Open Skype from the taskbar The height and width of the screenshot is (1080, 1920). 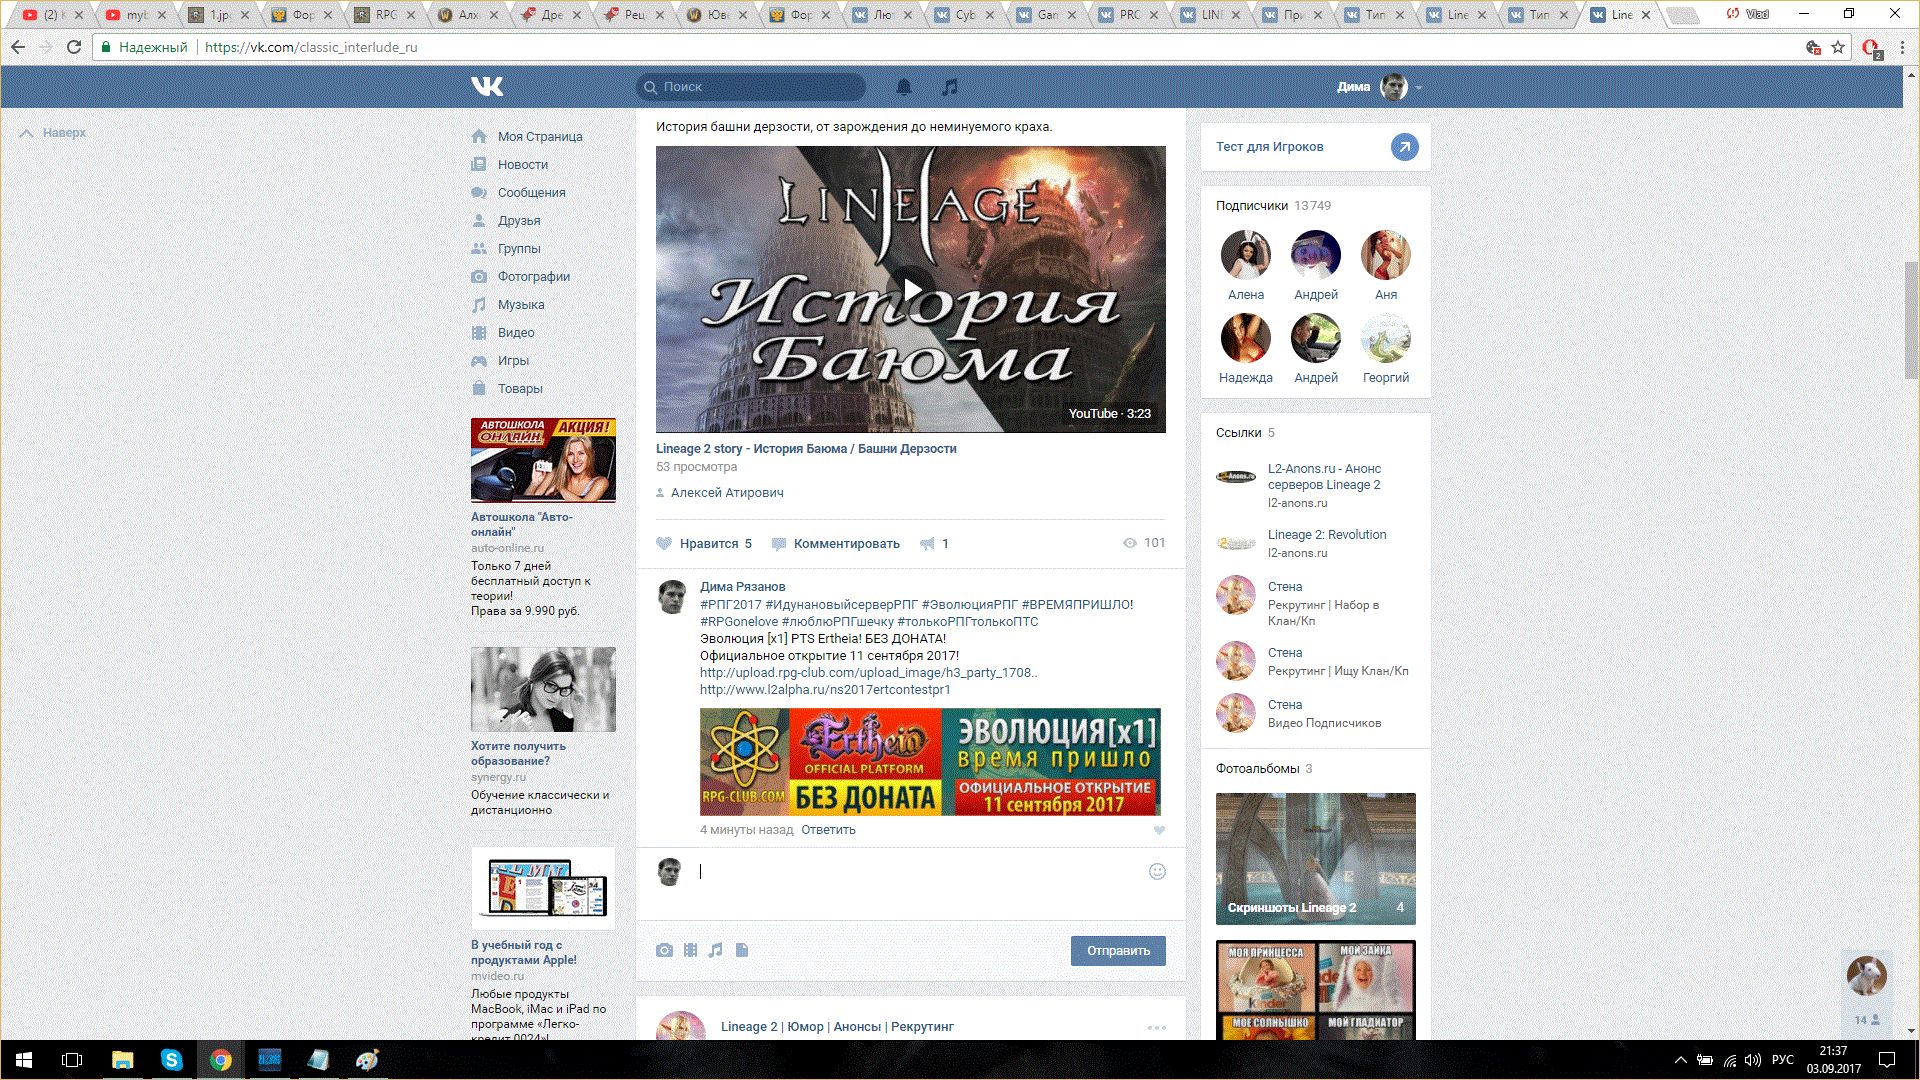coord(171,1060)
